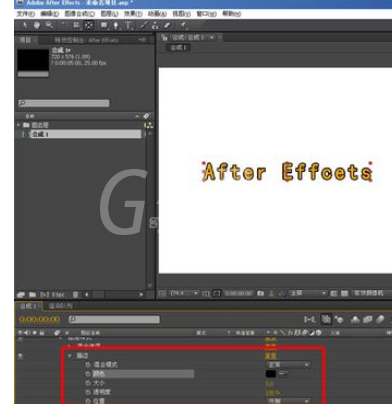Toggle the stopwatch for 位置
This screenshot has height=404, width=392.
[x=88, y=401]
